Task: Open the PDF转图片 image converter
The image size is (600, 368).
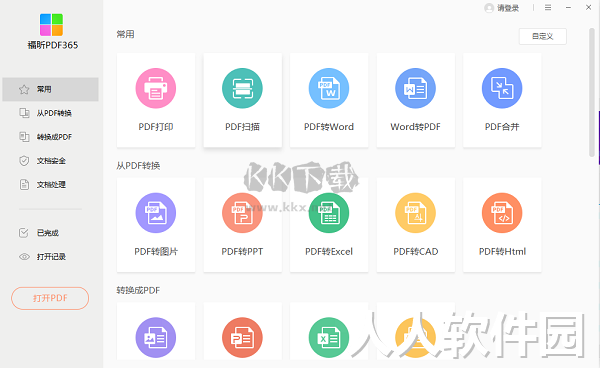Action: [x=156, y=225]
